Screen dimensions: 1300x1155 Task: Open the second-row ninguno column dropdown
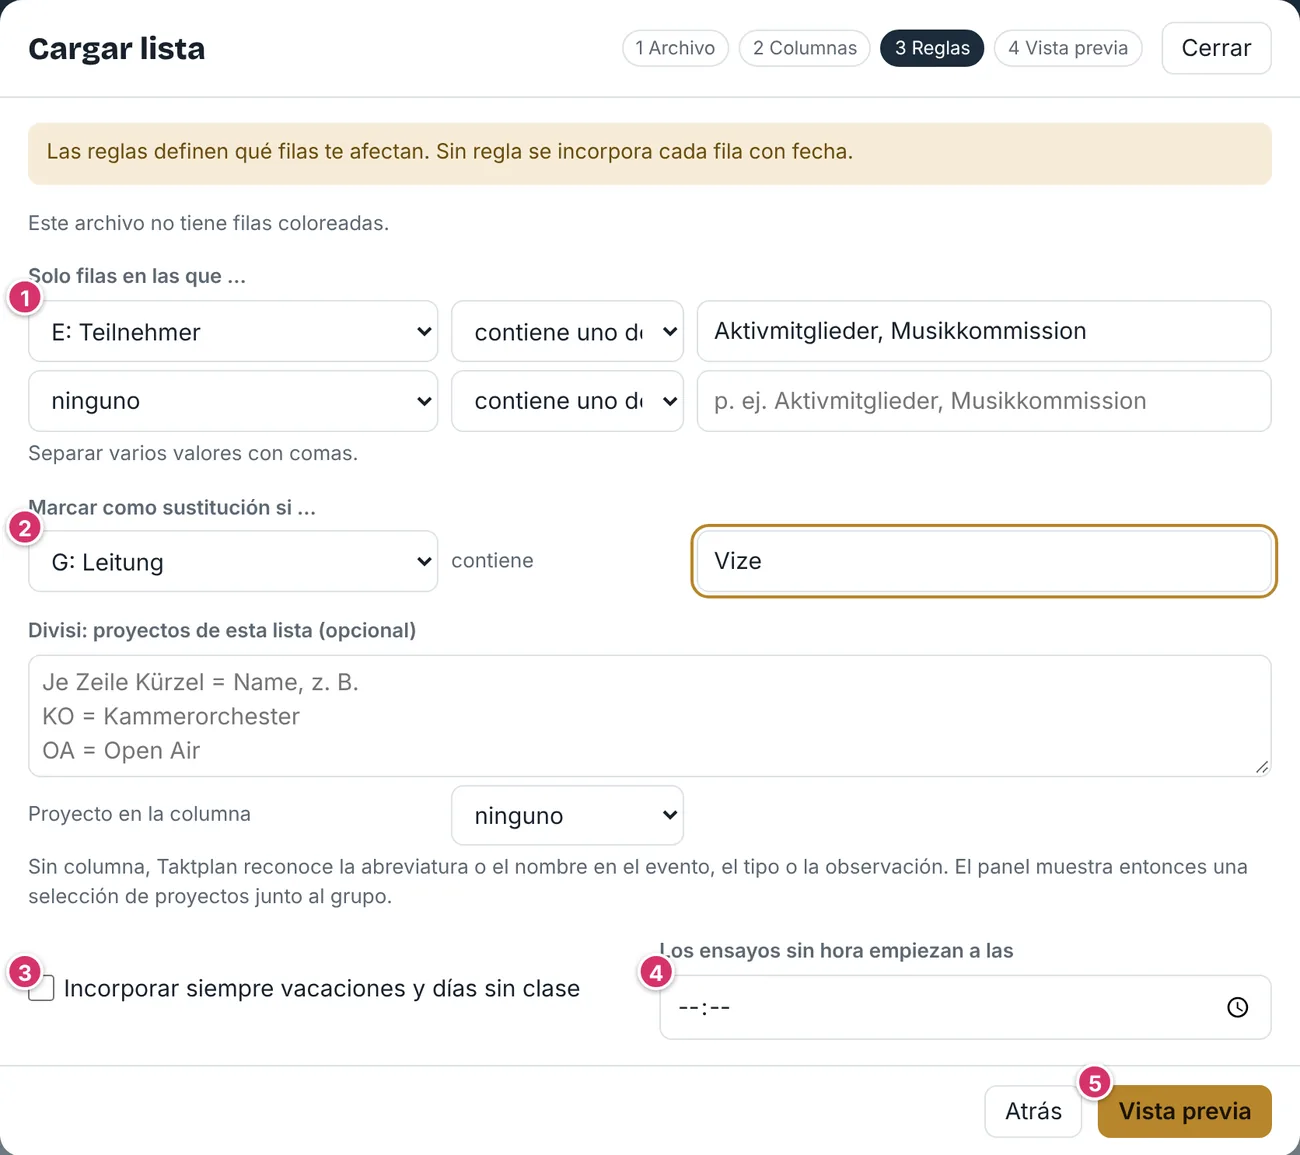tap(233, 401)
